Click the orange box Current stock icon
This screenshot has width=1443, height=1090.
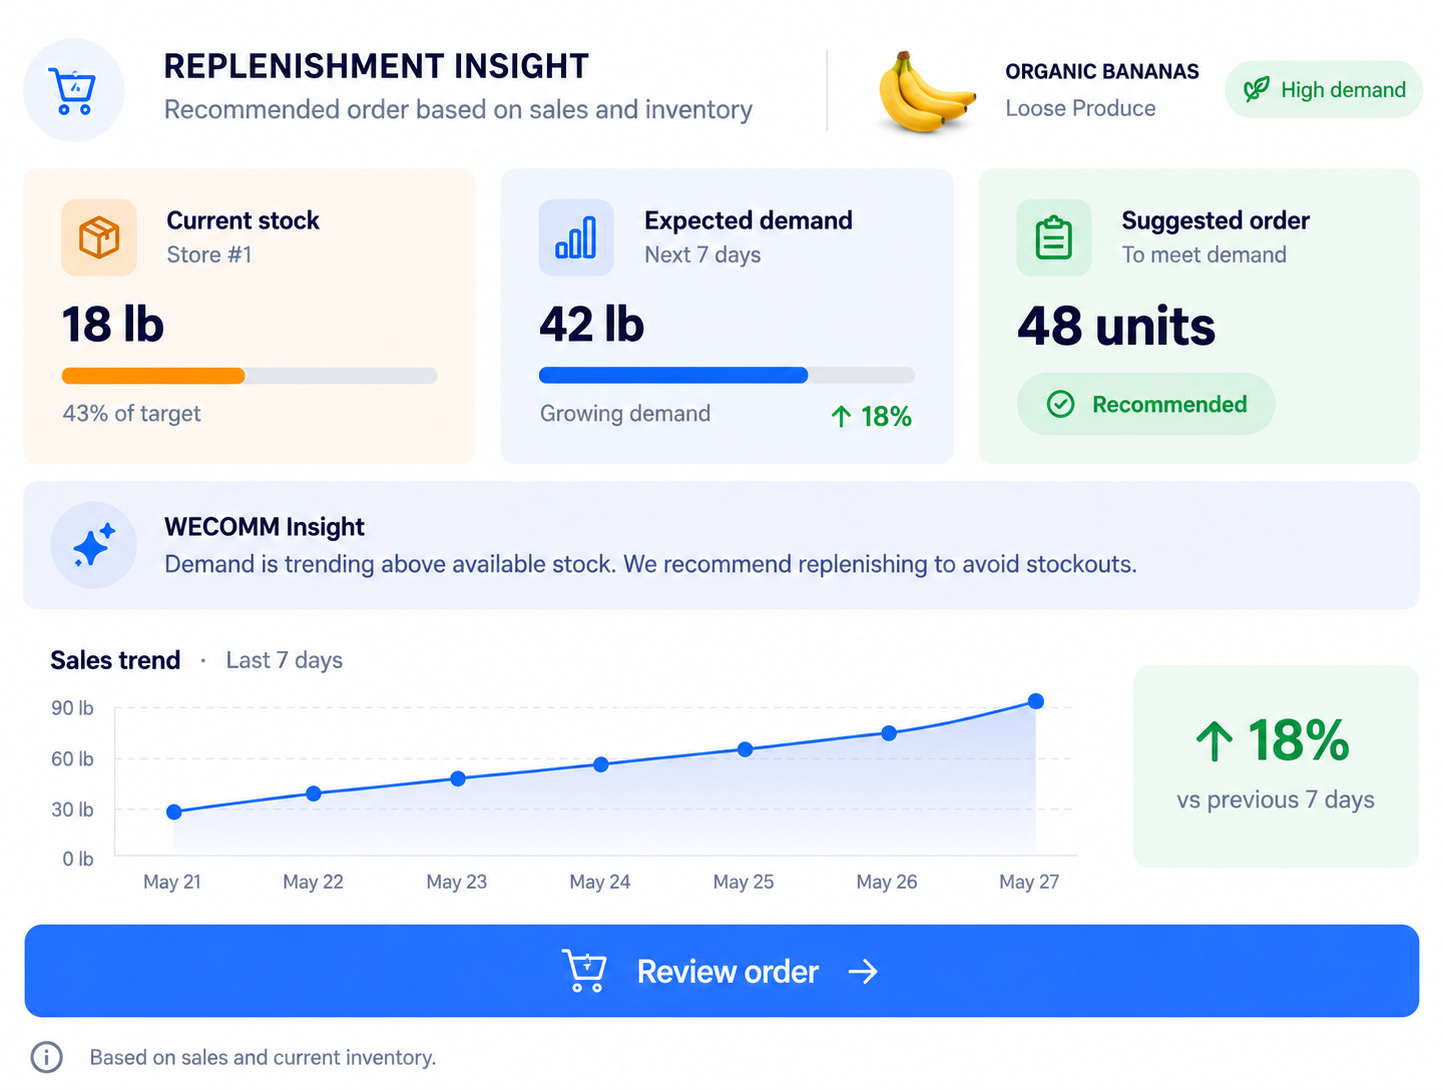tap(99, 237)
